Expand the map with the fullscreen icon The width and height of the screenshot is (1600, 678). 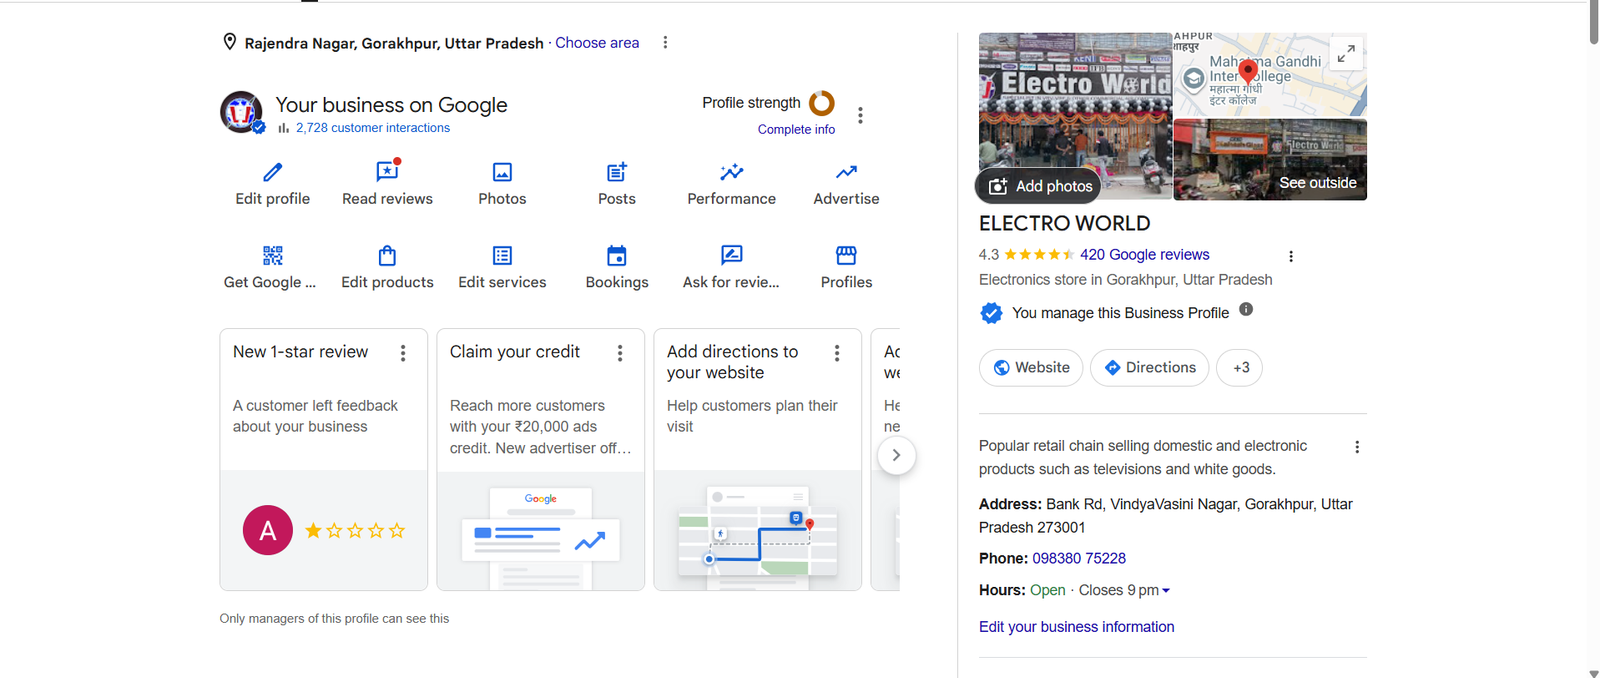coord(1347,53)
